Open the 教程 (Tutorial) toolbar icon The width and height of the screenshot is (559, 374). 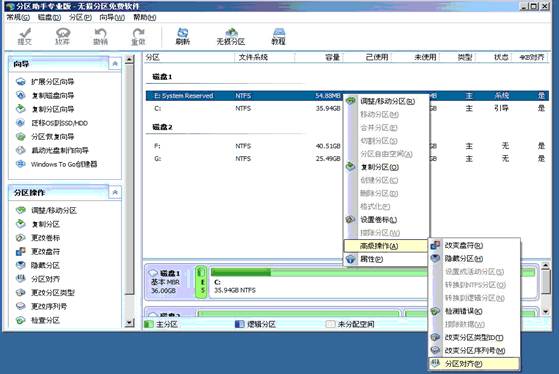point(278,36)
